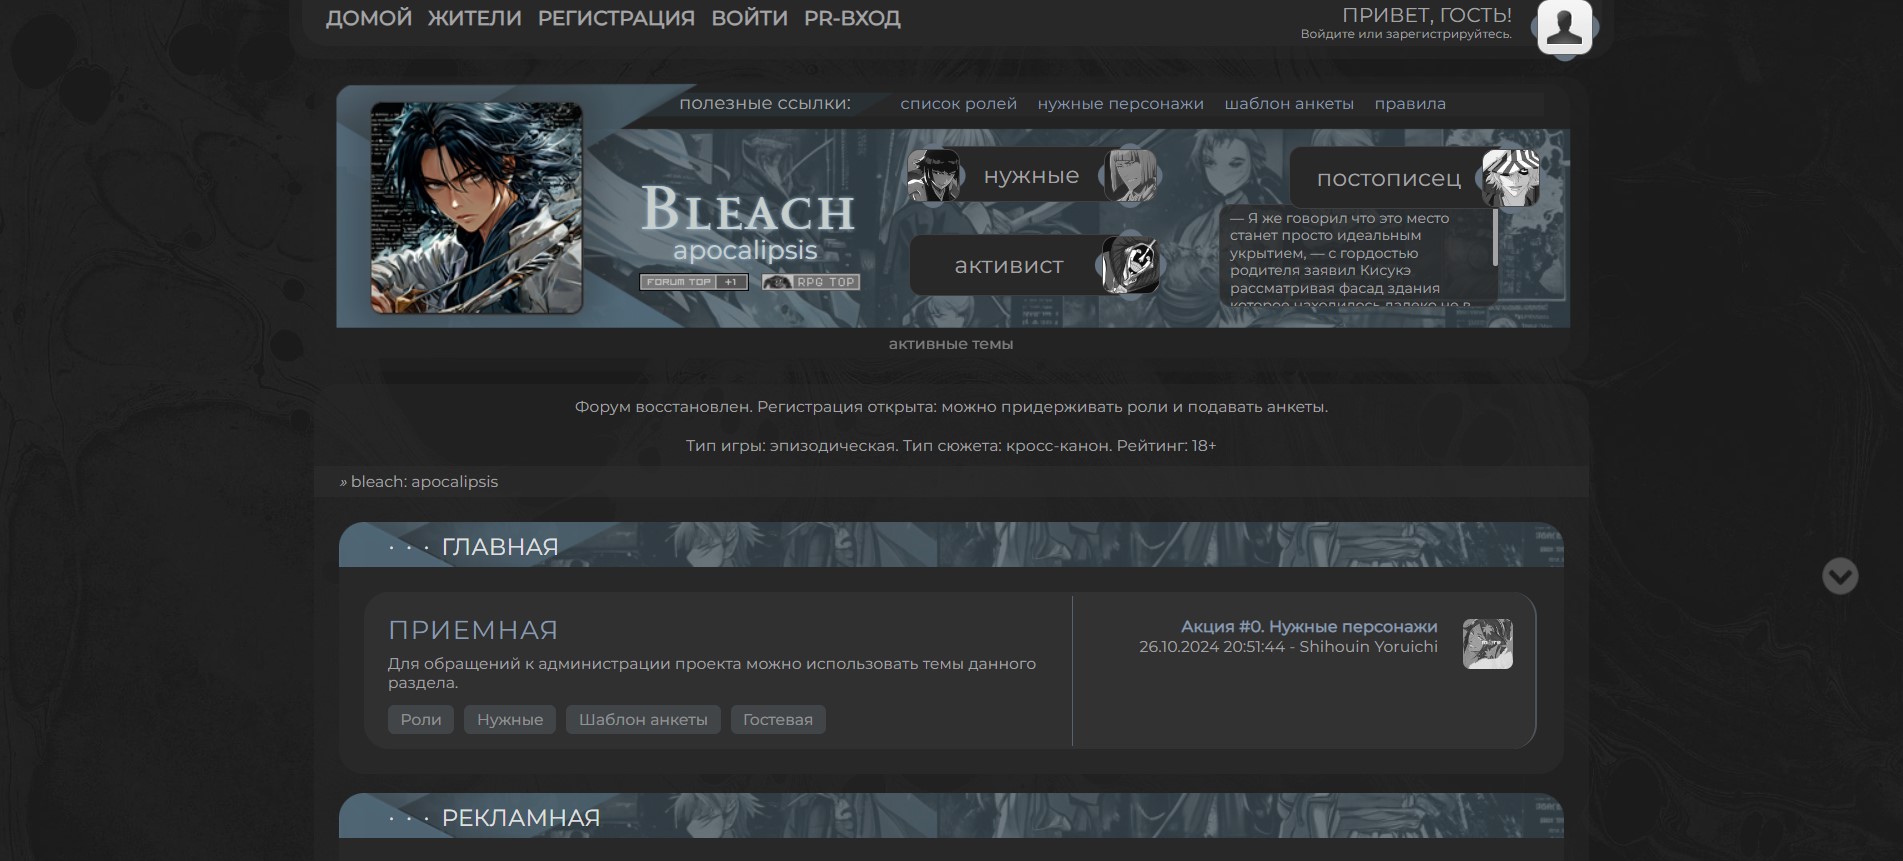Open активные темы link
The width and height of the screenshot is (1903, 861).
pyautogui.click(x=951, y=344)
